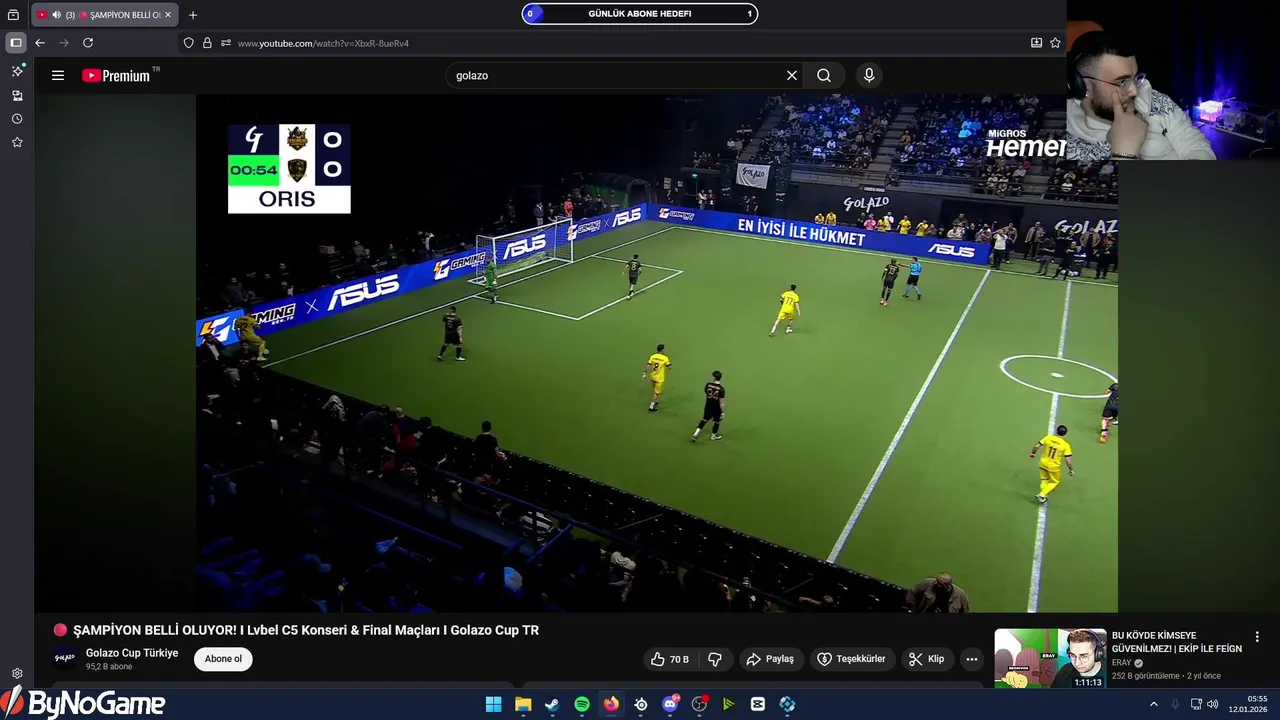Close the ŞAMPİYON BELLİ browser tab

click(168, 15)
